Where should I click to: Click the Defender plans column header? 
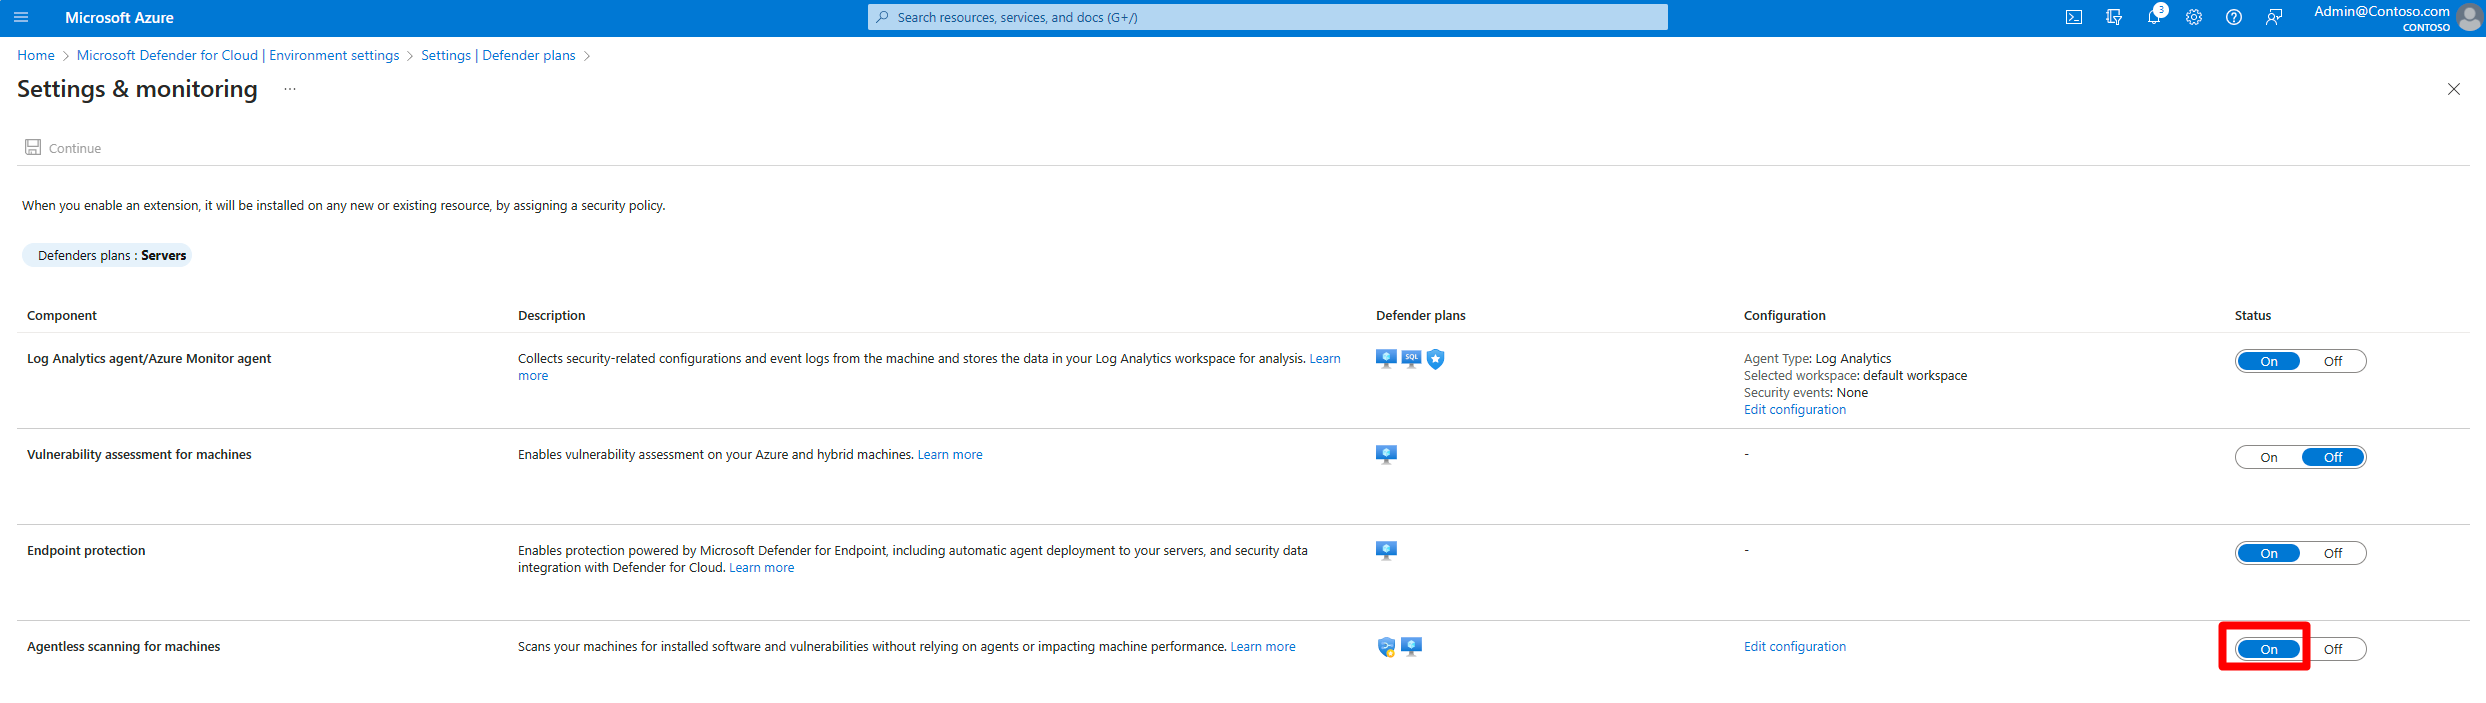point(1421,315)
